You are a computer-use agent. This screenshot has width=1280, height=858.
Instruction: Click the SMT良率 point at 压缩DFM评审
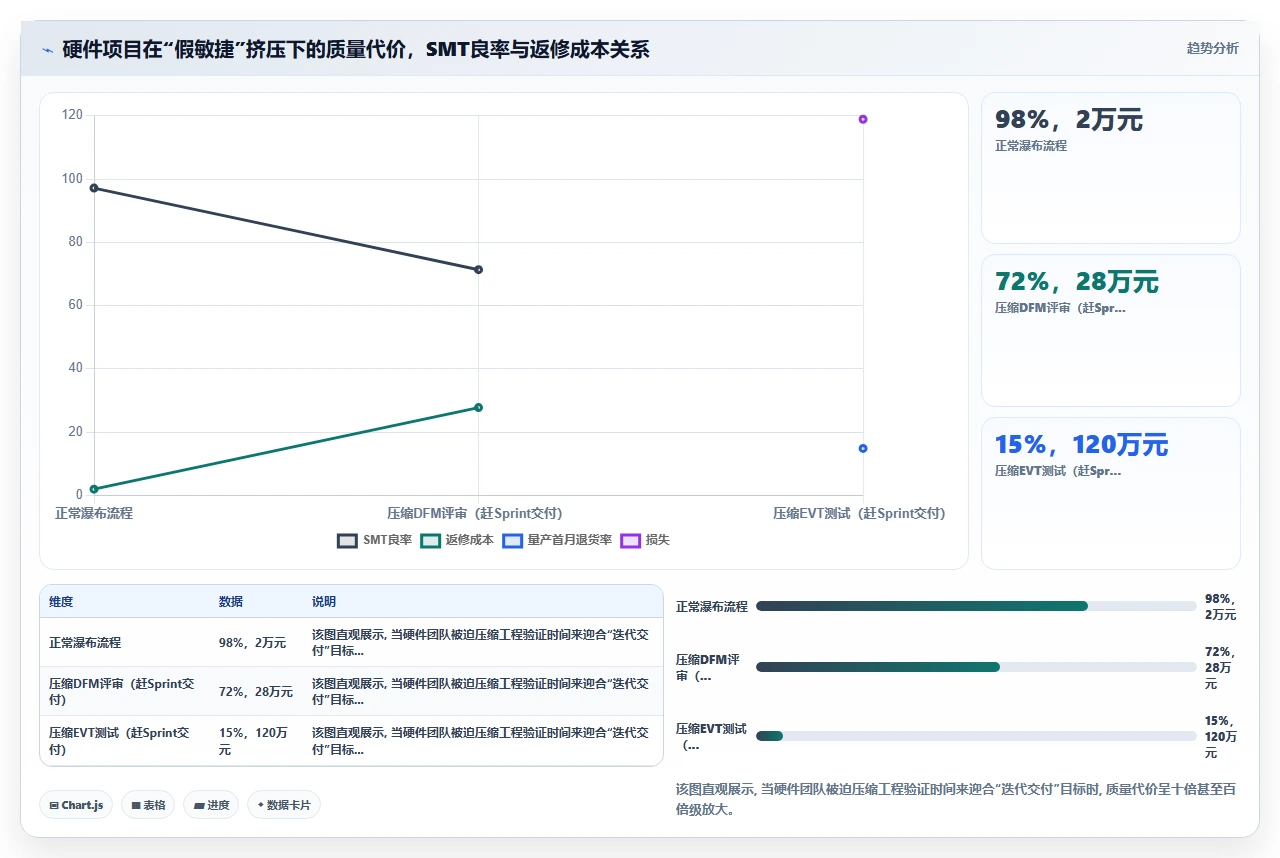(x=478, y=269)
